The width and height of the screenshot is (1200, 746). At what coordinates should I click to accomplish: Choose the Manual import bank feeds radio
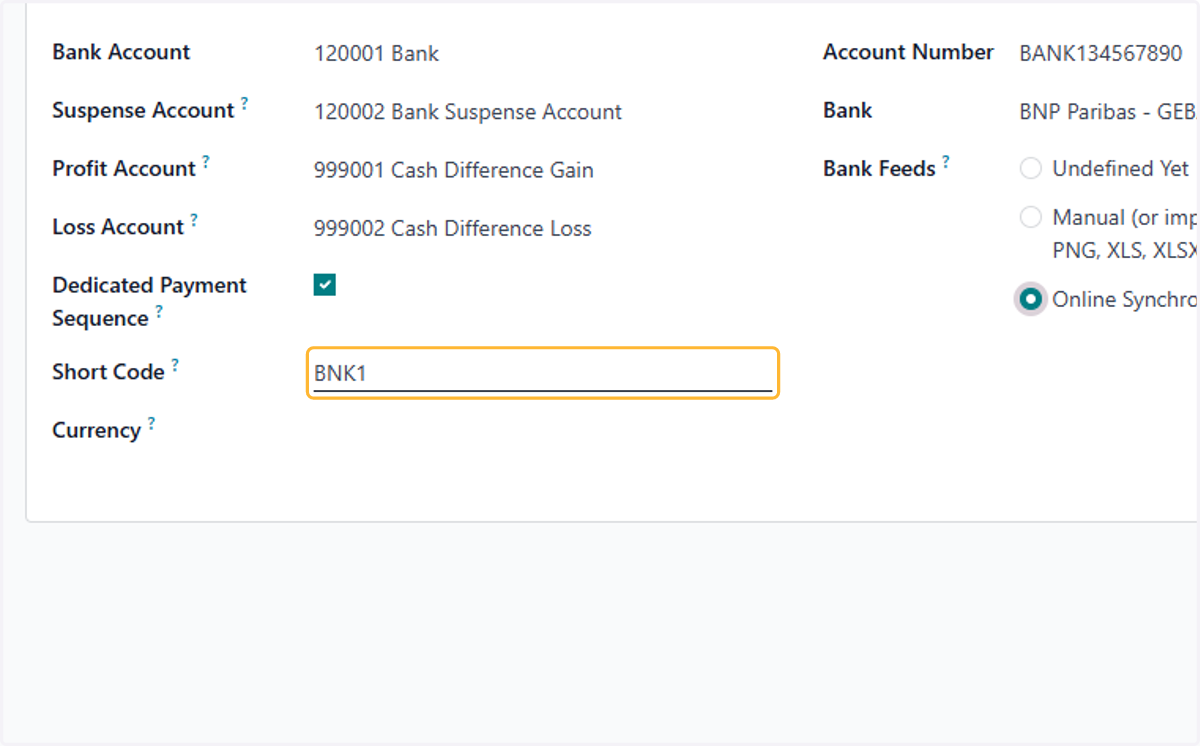pos(1031,217)
